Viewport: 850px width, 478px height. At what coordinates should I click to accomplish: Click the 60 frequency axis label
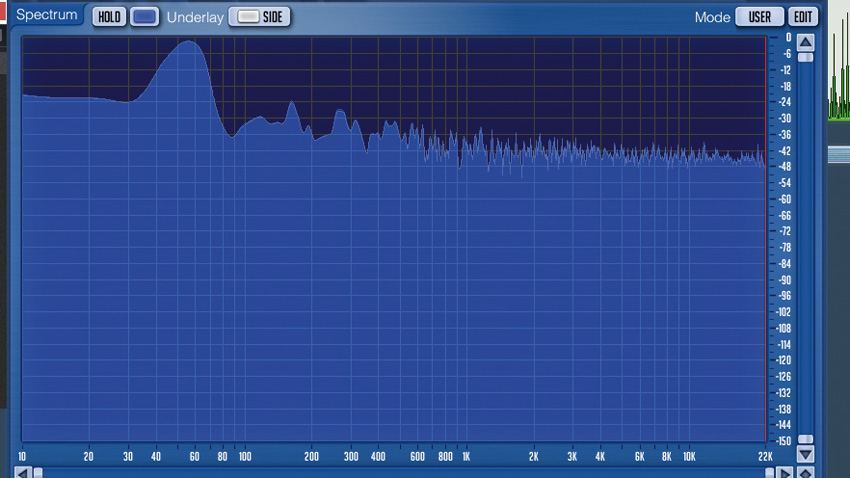[195, 457]
